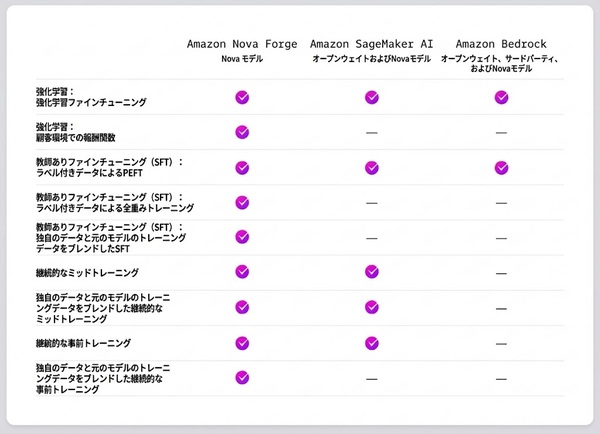The height and width of the screenshot is (434, 600).
Task: Click Nova Forge checkmark for 顧客環境での報酬関数 row
Action: (241, 132)
